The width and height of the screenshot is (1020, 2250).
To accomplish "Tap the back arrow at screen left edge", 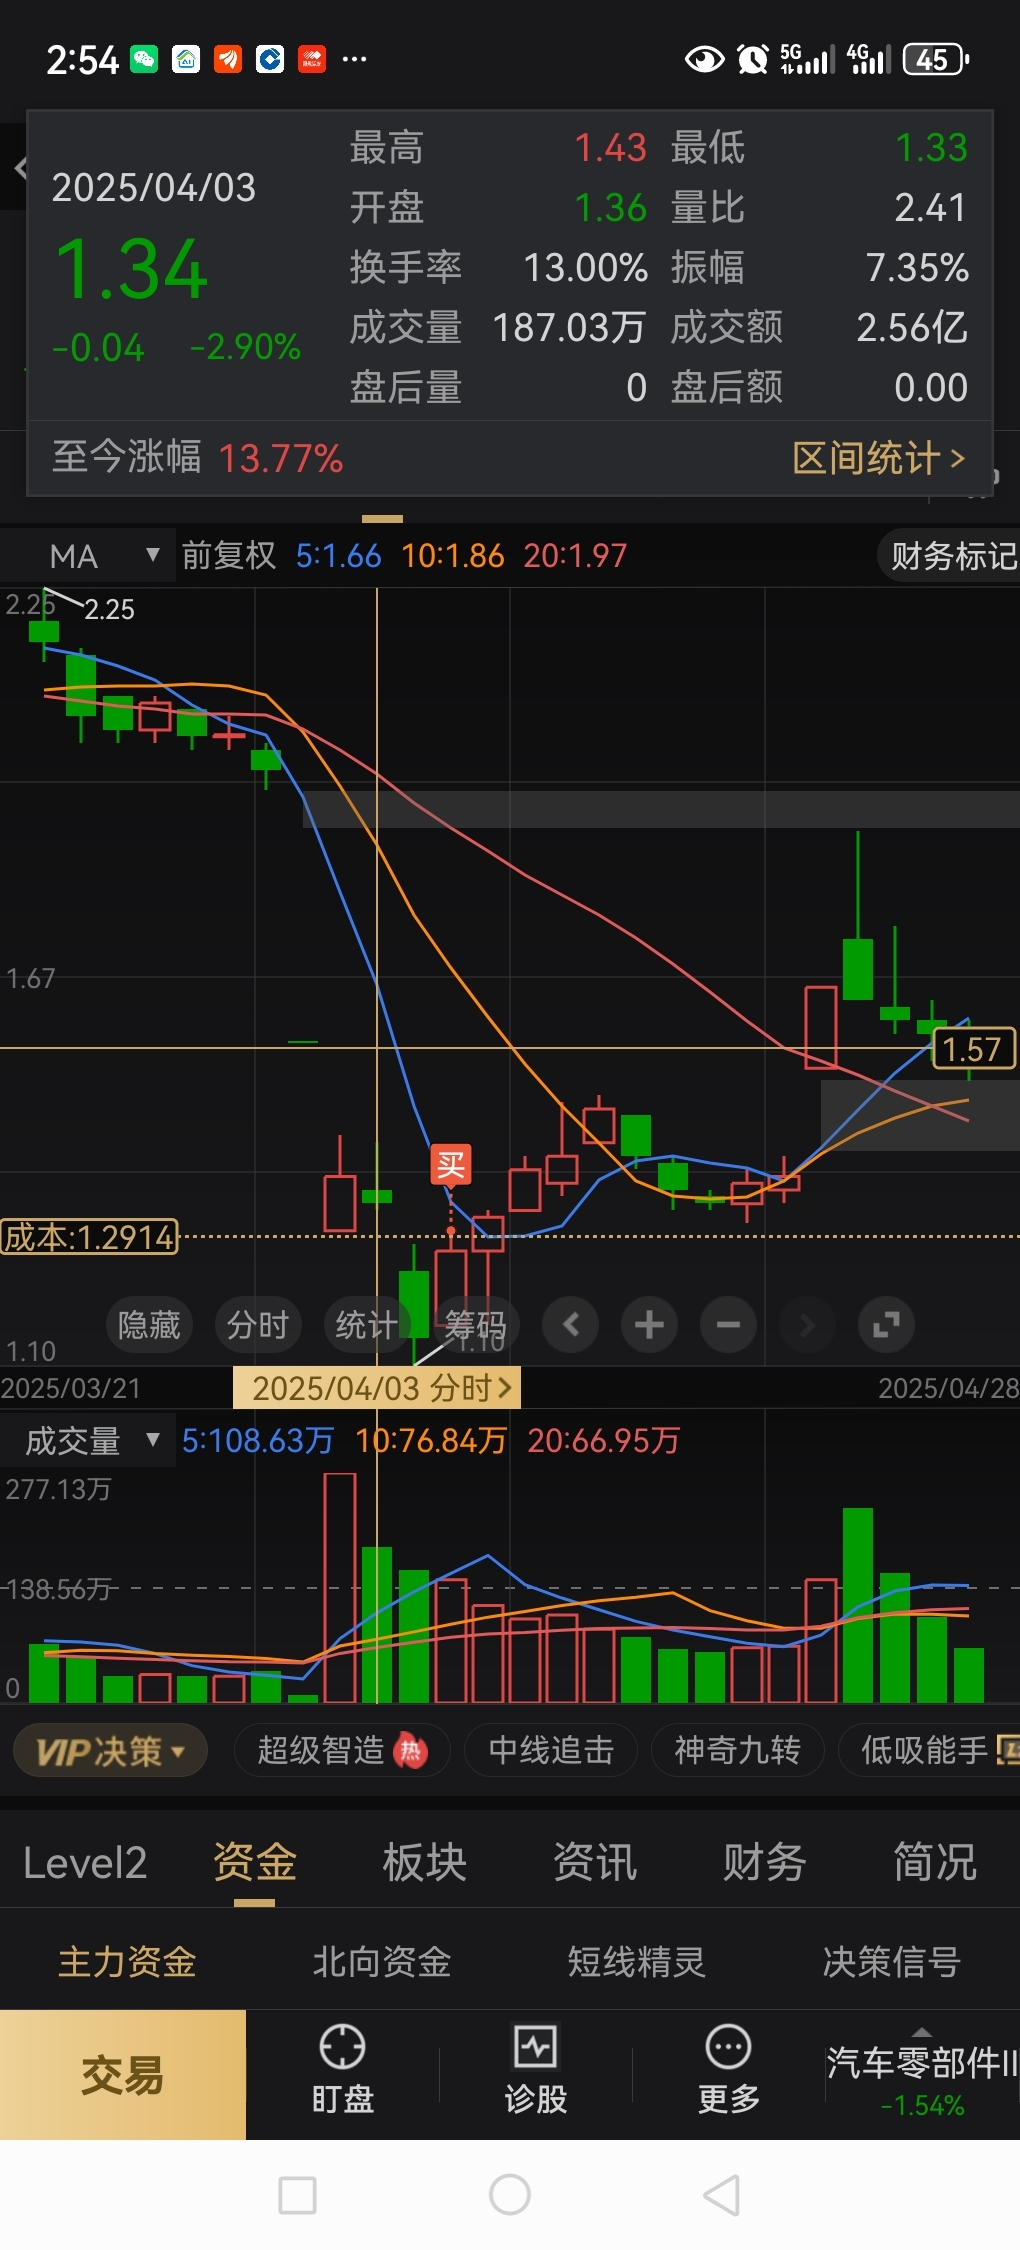I will click(x=19, y=168).
